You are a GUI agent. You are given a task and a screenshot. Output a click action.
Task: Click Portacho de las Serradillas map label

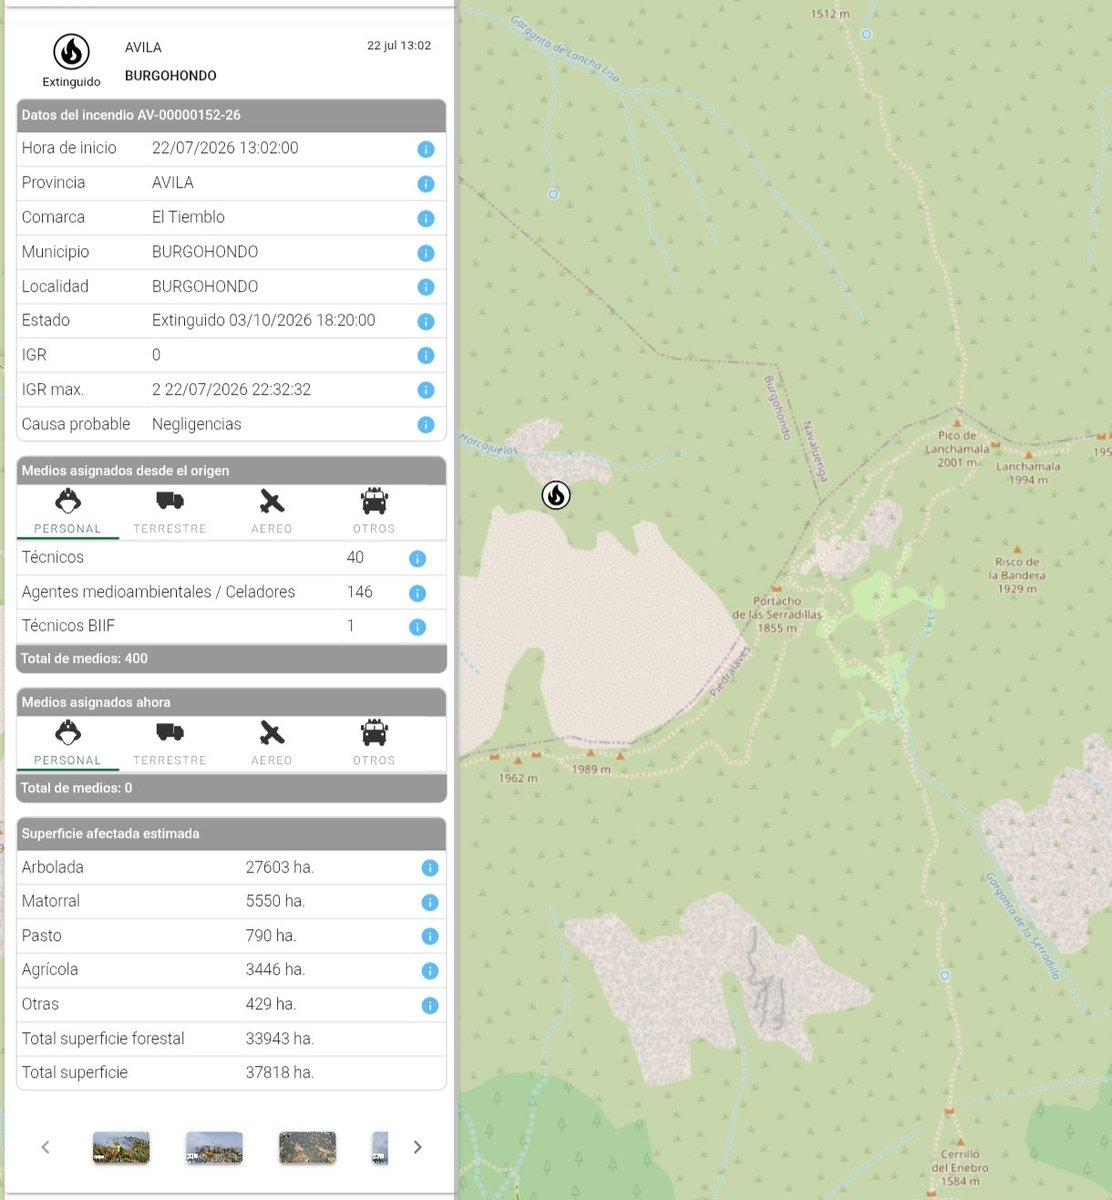(x=777, y=614)
